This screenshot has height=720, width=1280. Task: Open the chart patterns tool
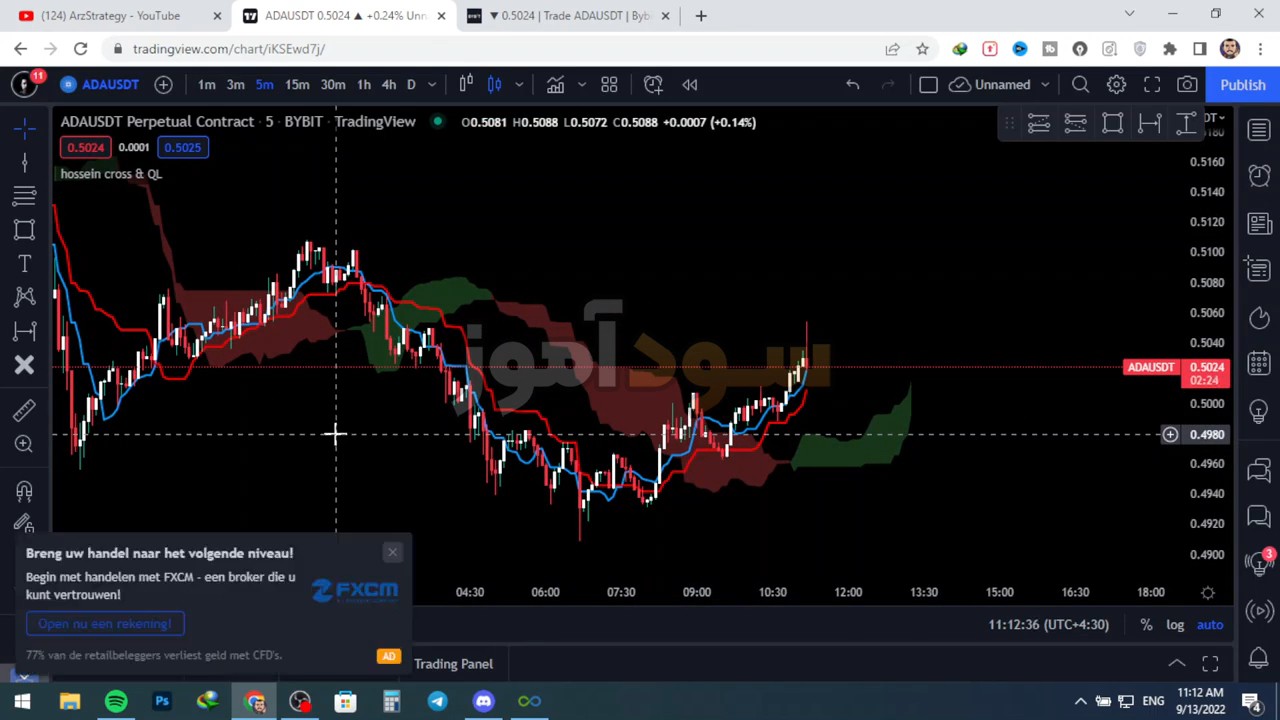(x=25, y=297)
